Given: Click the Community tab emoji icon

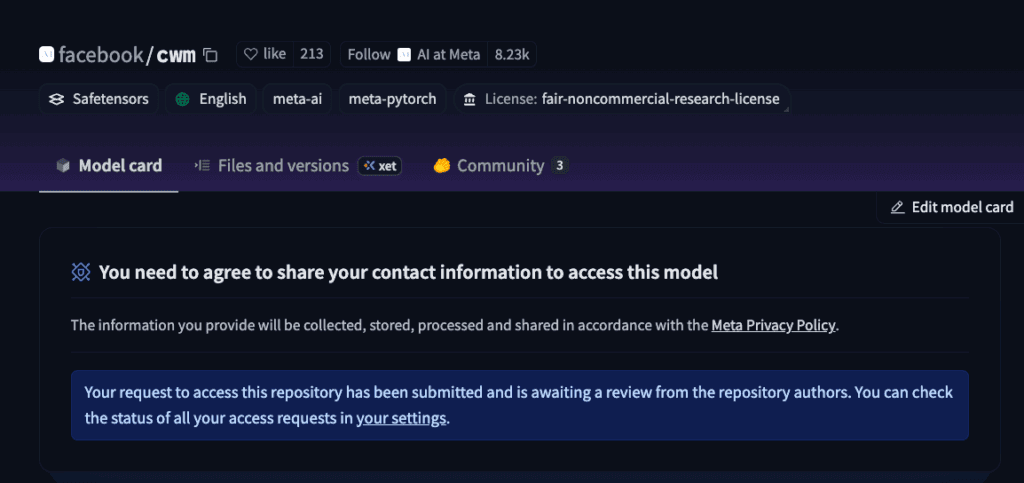Looking at the screenshot, I should pyautogui.click(x=442, y=166).
